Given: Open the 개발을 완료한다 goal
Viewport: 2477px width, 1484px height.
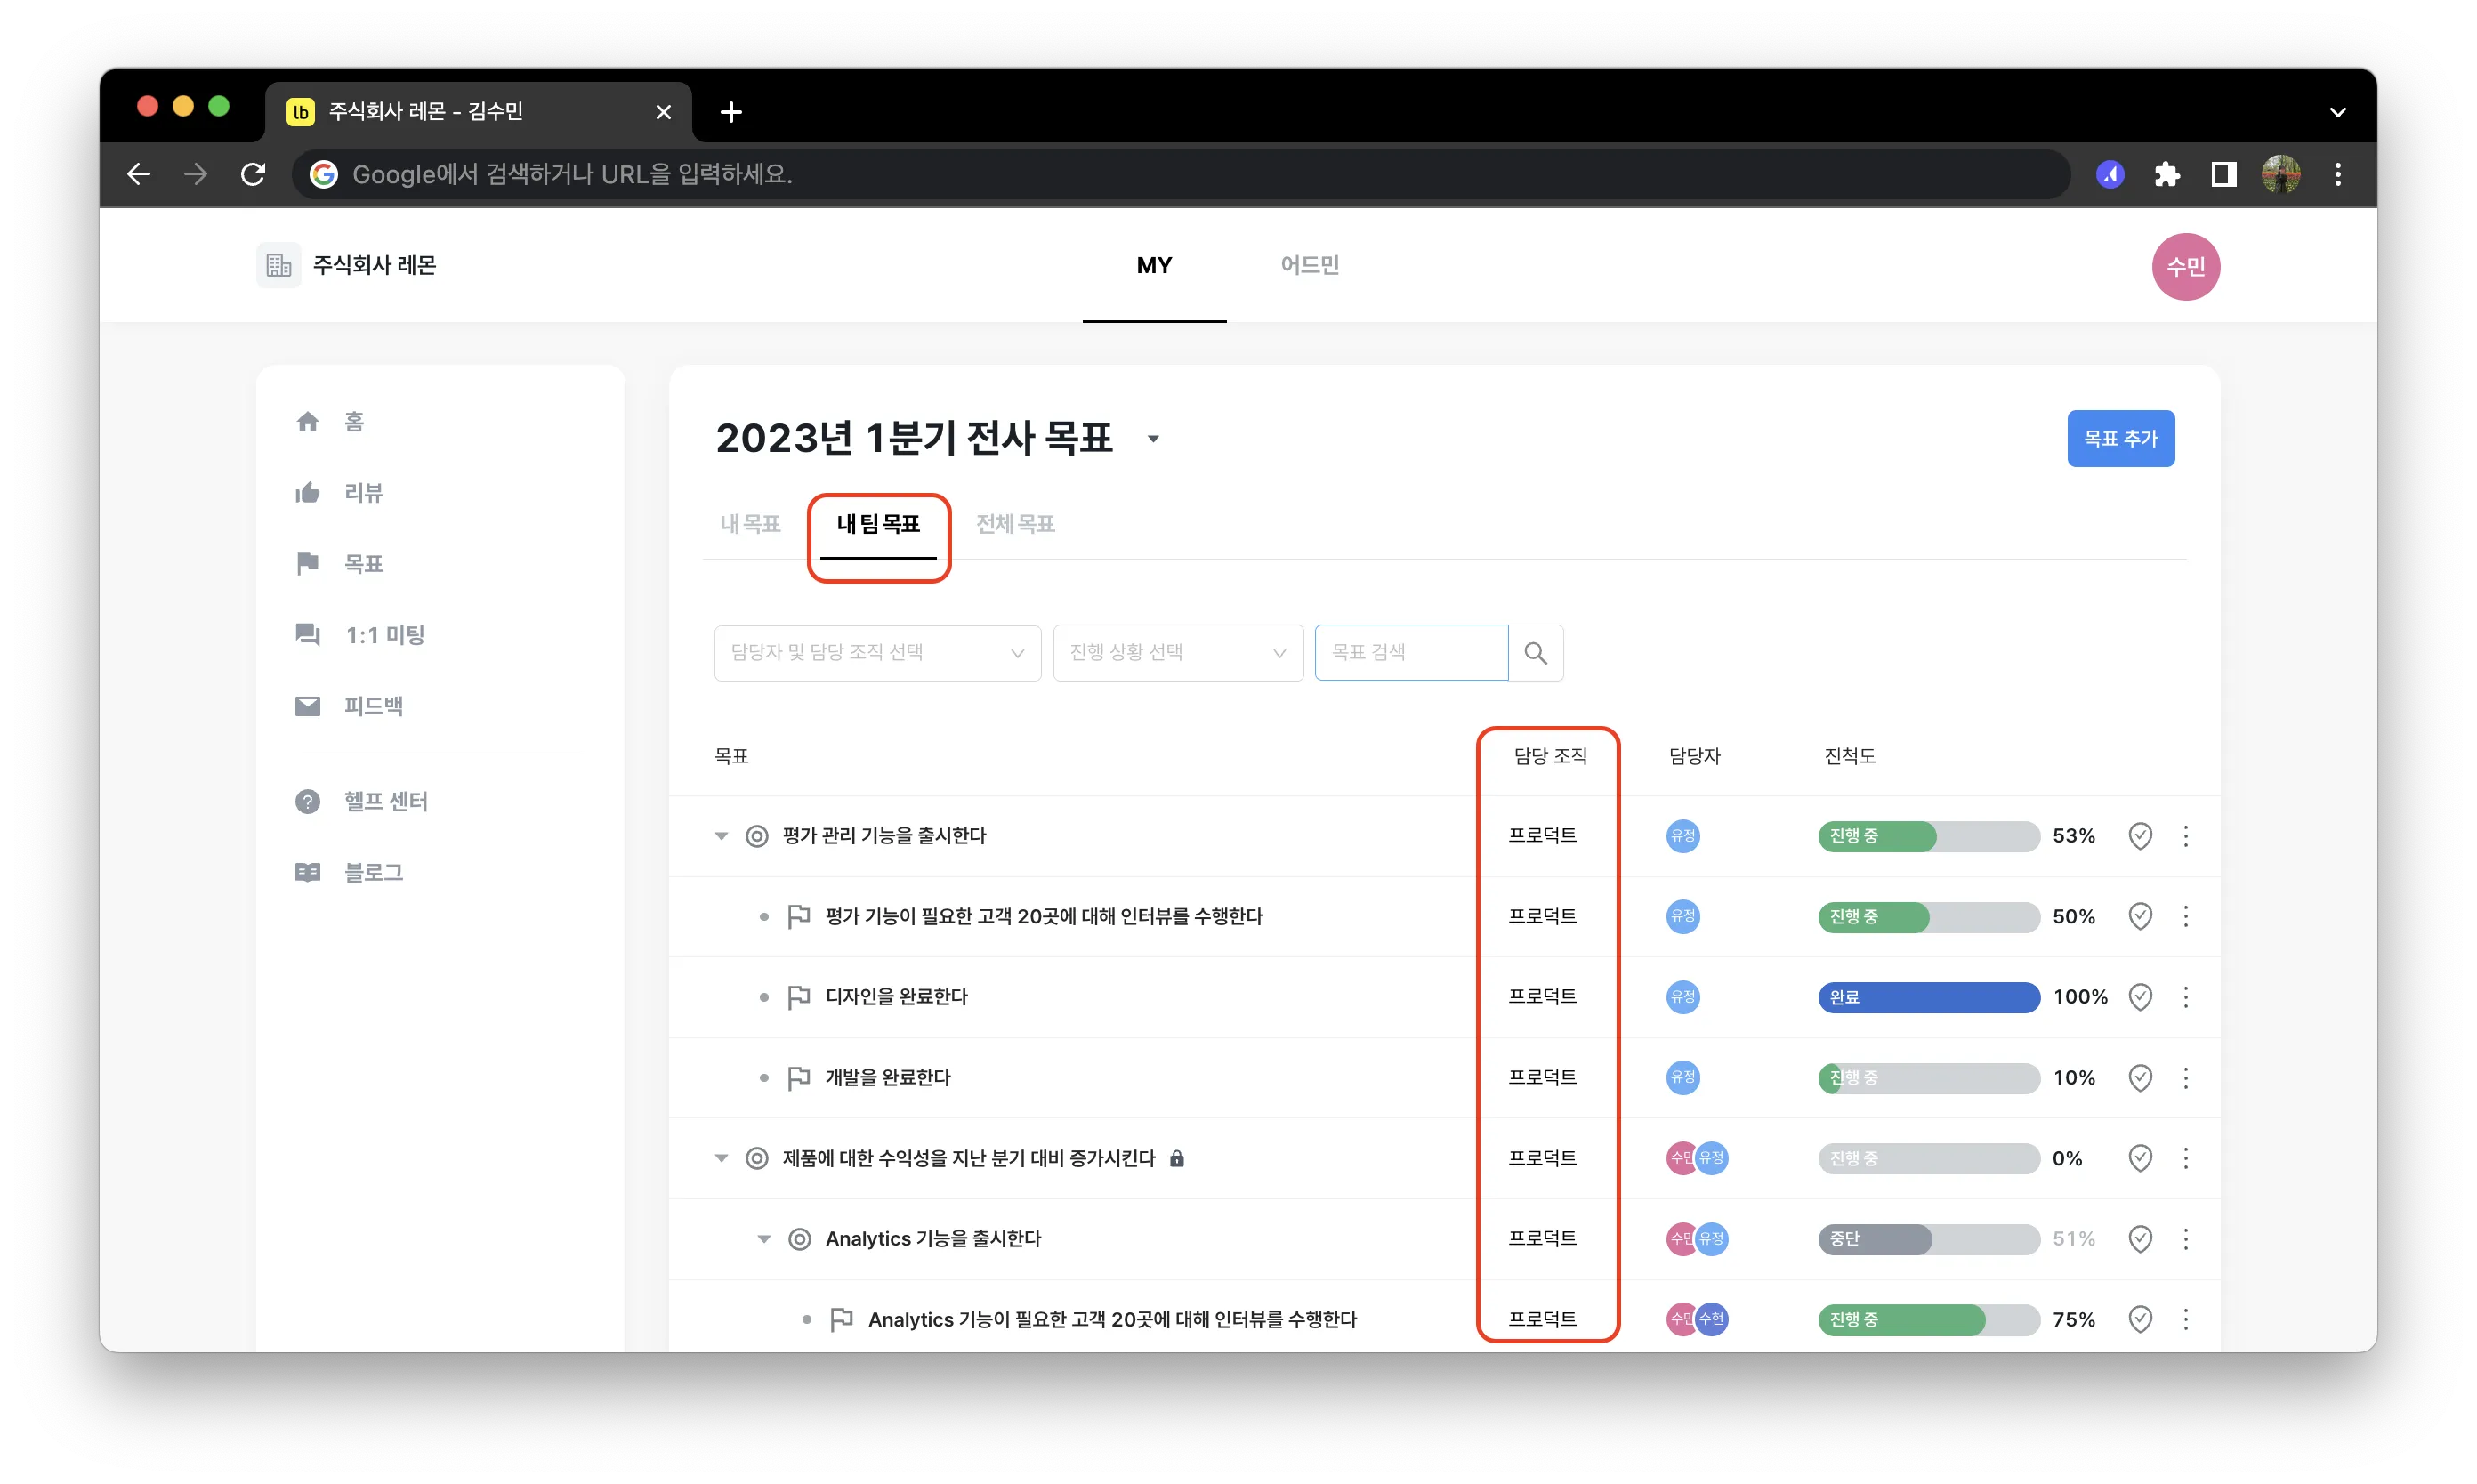Looking at the screenshot, I should (887, 1078).
